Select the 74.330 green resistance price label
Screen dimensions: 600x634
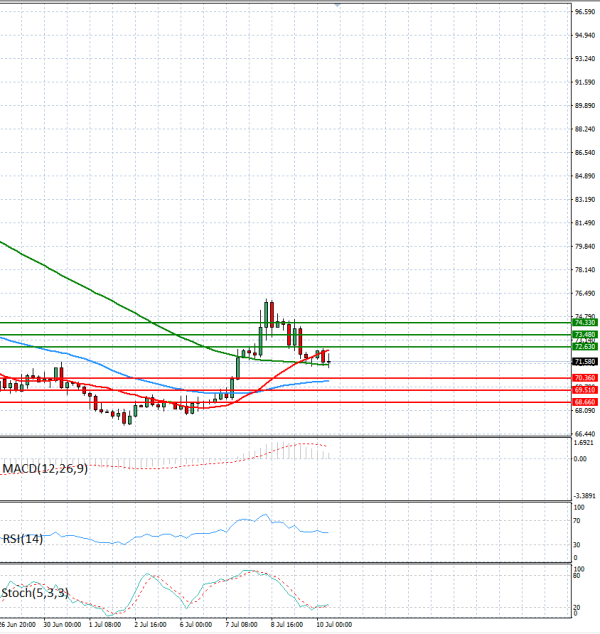click(585, 323)
